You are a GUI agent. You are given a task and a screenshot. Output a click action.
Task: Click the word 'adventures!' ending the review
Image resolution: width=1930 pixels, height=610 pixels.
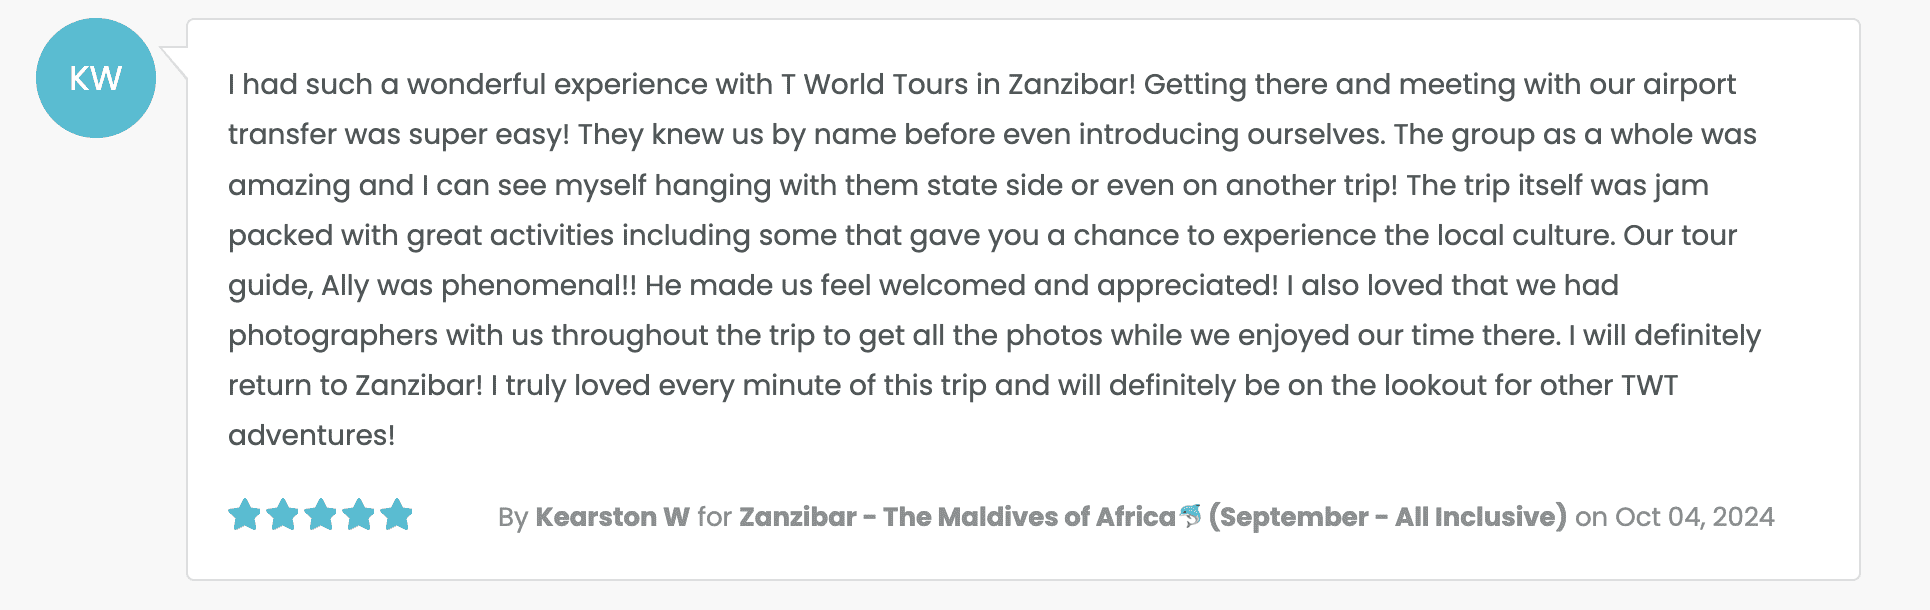pyautogui.click(x=311, y=436)
